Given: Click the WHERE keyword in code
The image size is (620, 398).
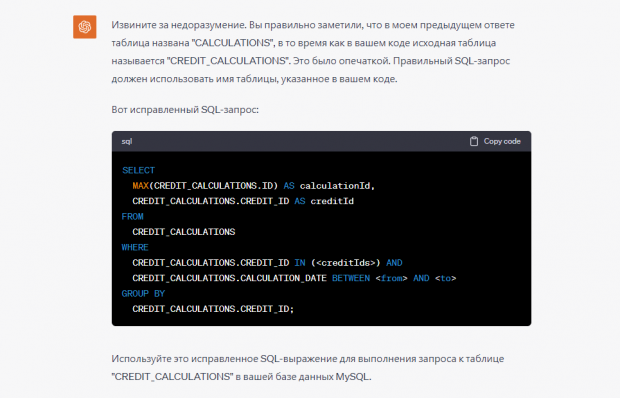Looking at the screenshot, I should tap(135, 247).
